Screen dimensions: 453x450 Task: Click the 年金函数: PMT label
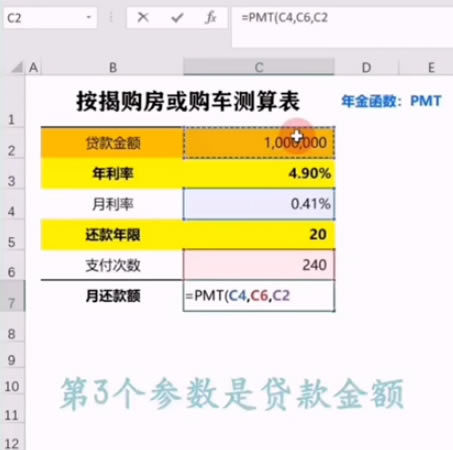click(x=391, y=101)
